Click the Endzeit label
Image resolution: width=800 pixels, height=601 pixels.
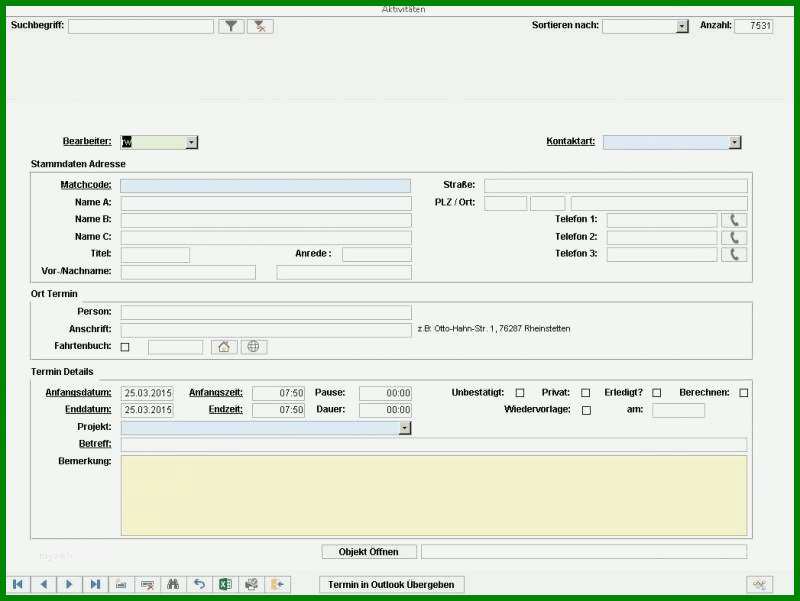click(x=226, y=409)
